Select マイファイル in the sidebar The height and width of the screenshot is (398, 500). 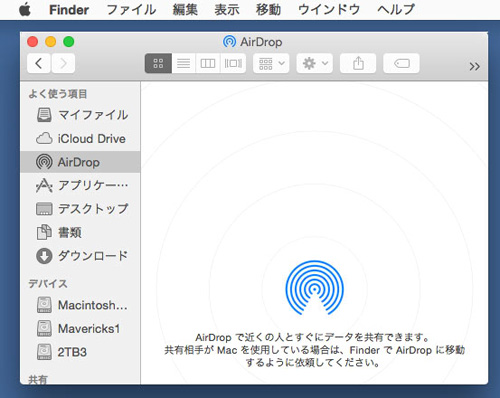tap(80, 115)
